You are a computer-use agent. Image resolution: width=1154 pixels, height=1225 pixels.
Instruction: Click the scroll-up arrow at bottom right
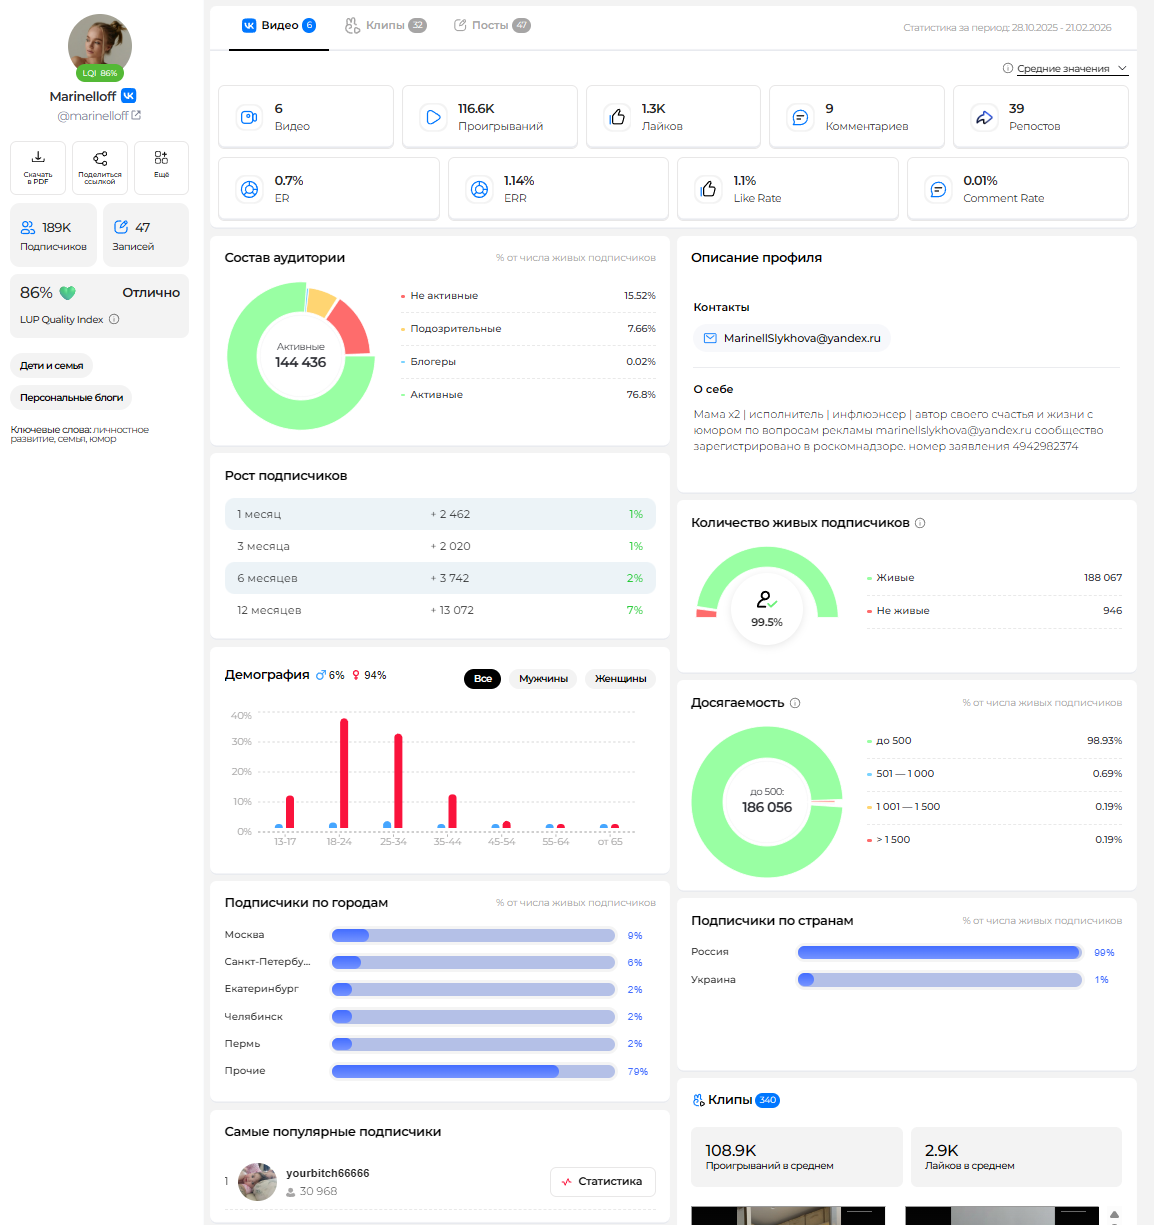point(1114,1215)
